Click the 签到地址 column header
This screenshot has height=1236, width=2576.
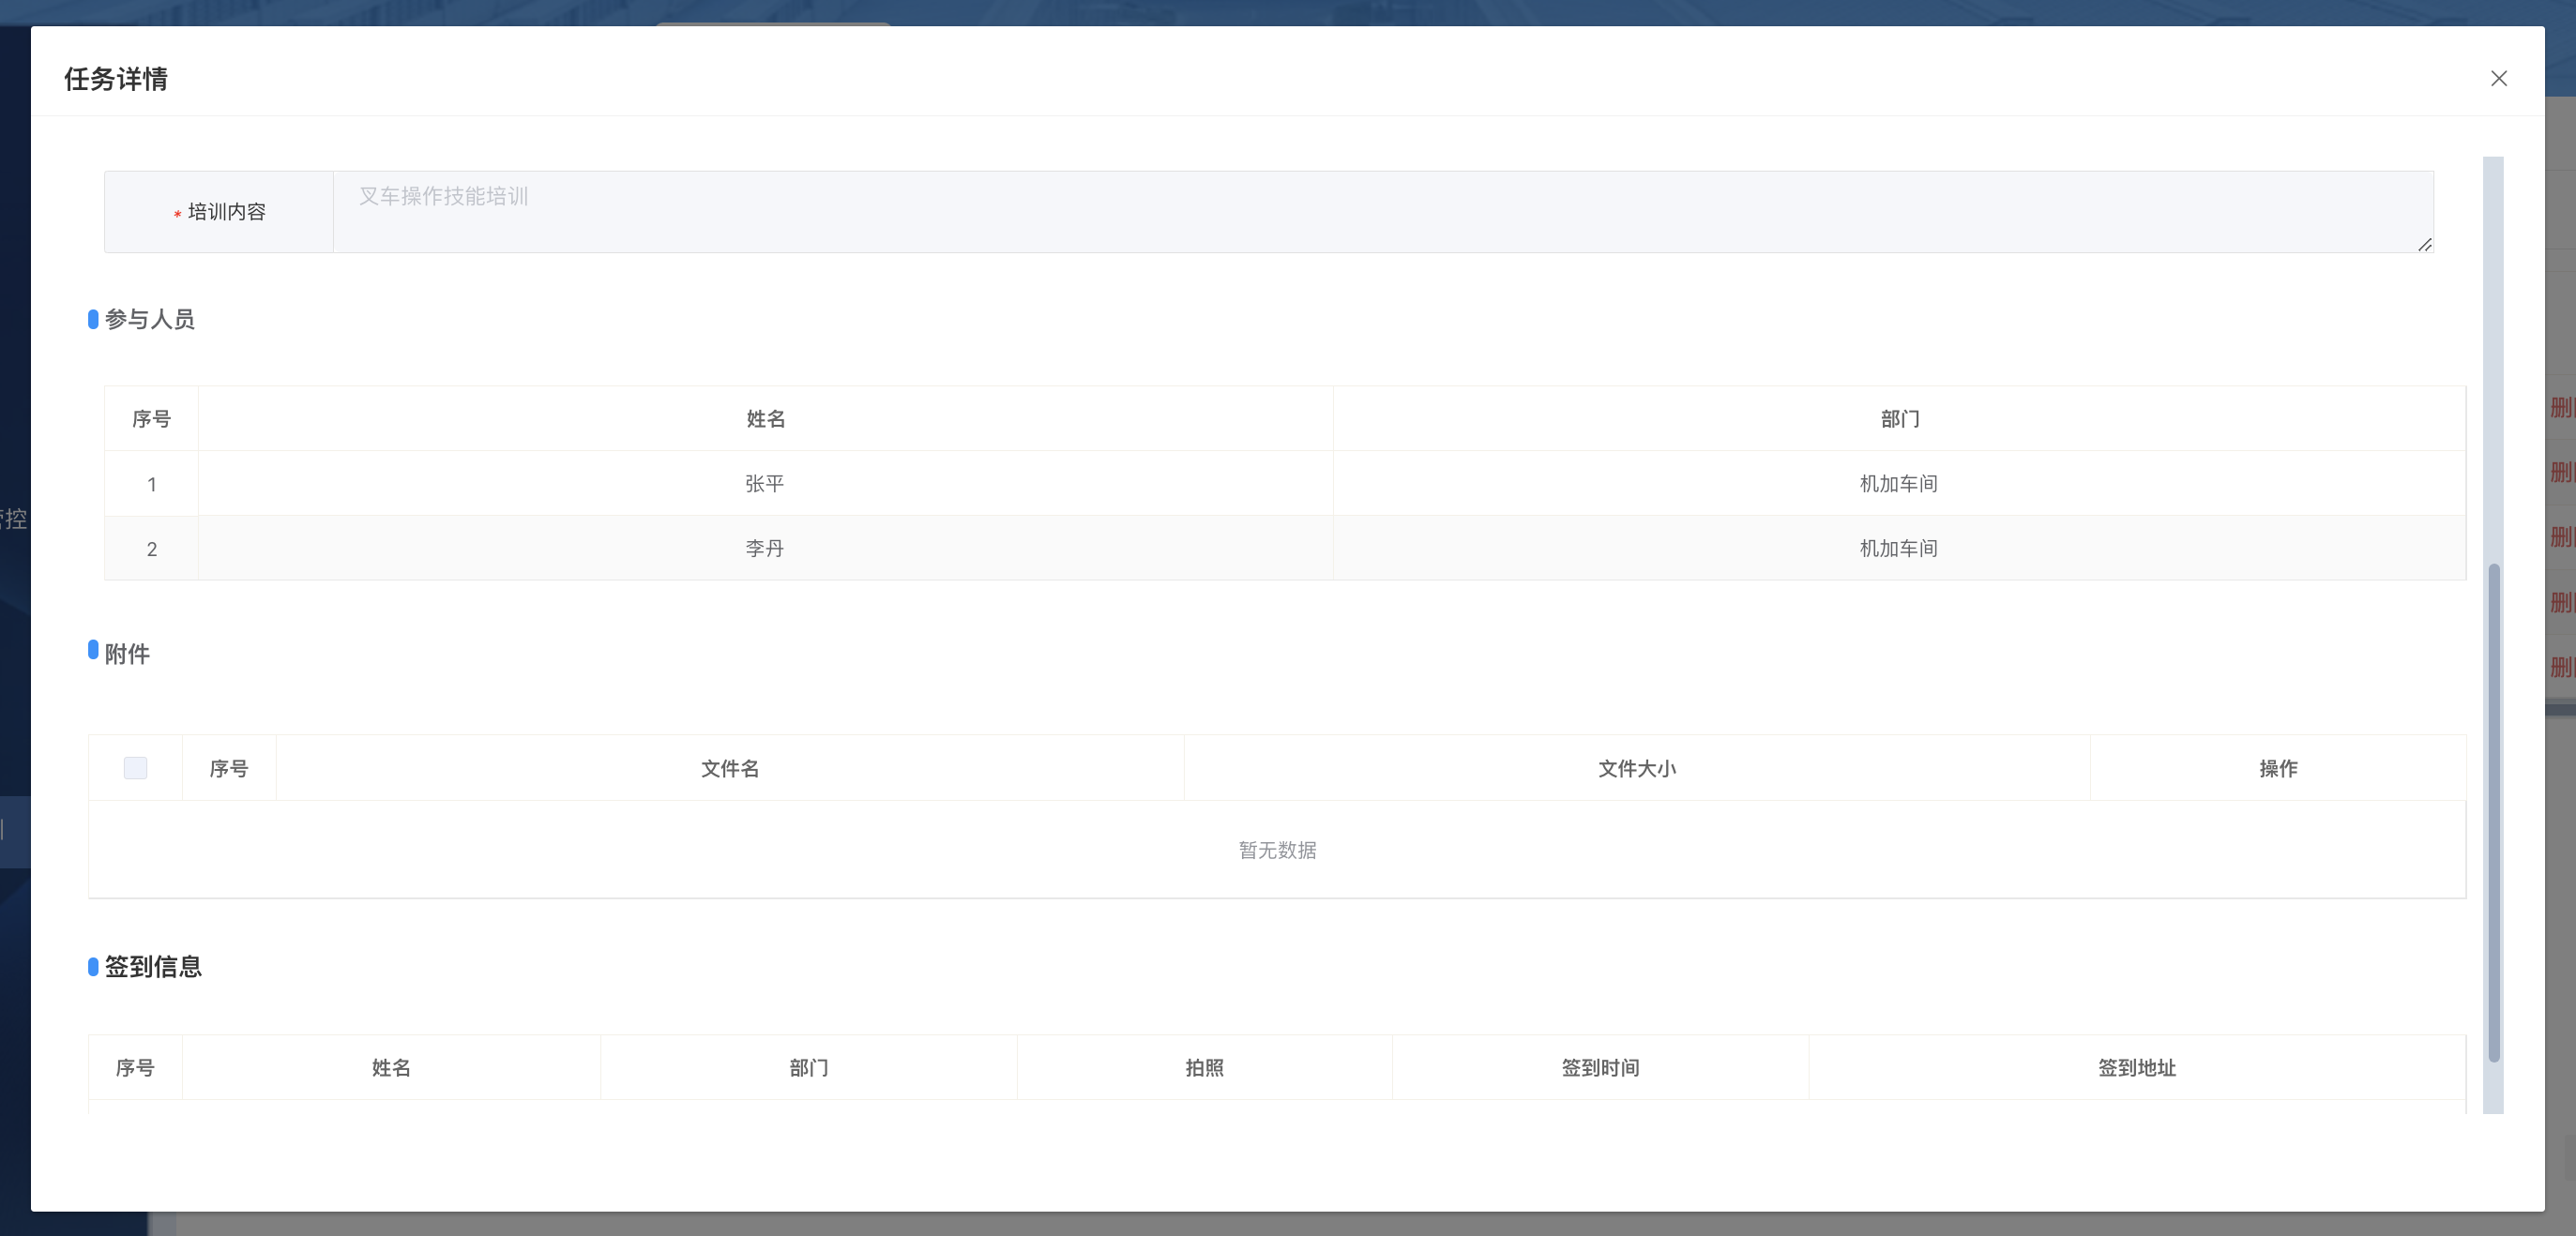click(2136, 1067)
